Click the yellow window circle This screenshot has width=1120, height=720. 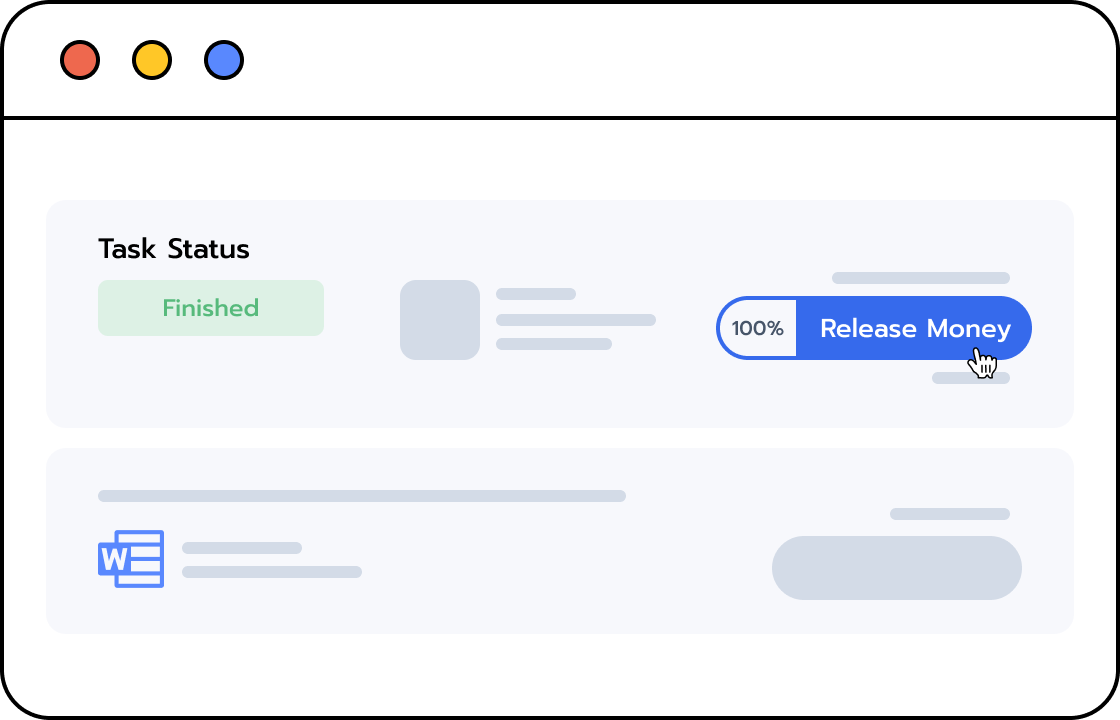pyautogui.click(x=152, y=60)
